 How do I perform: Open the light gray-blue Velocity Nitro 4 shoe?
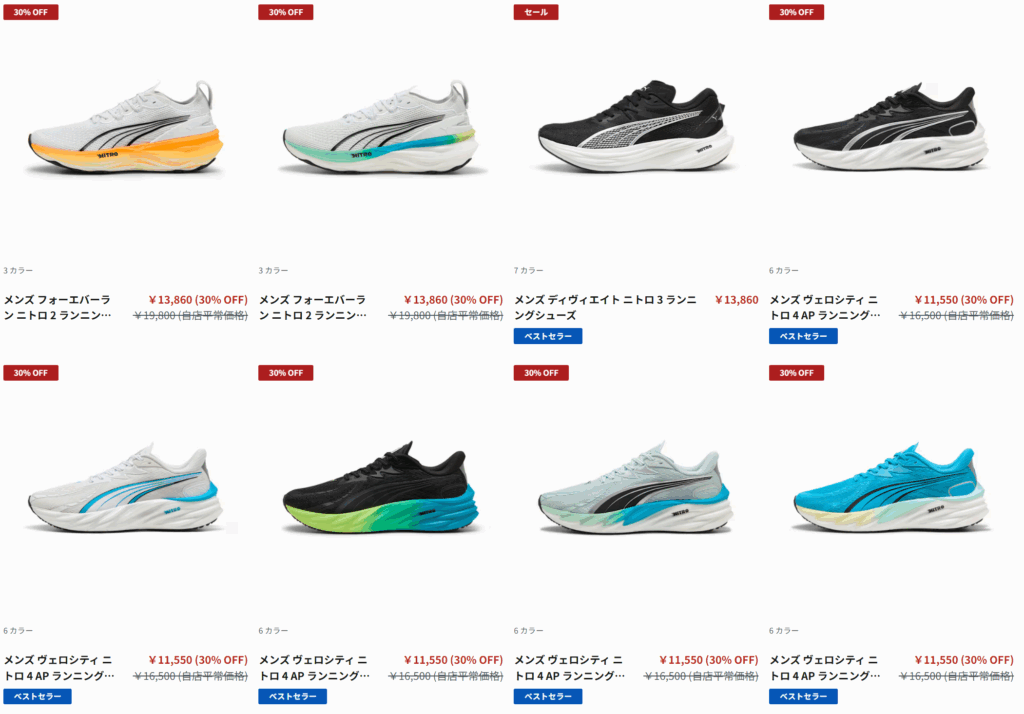tap(636, 487)
